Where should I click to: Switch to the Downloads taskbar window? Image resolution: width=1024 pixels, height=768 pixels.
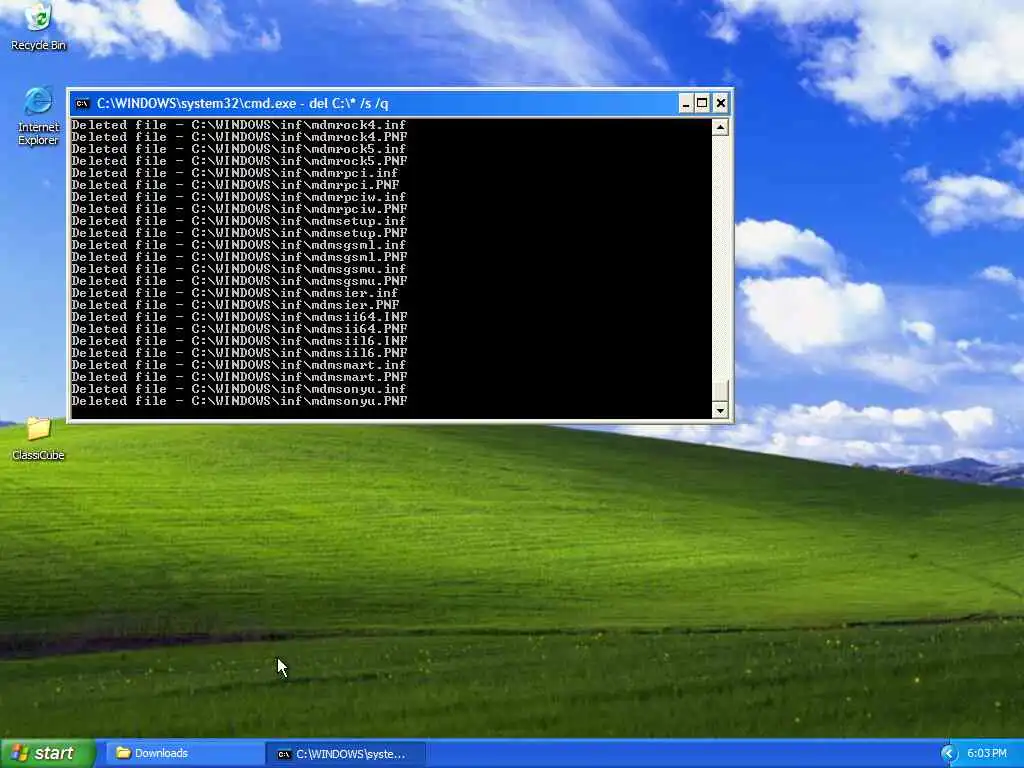184,753
